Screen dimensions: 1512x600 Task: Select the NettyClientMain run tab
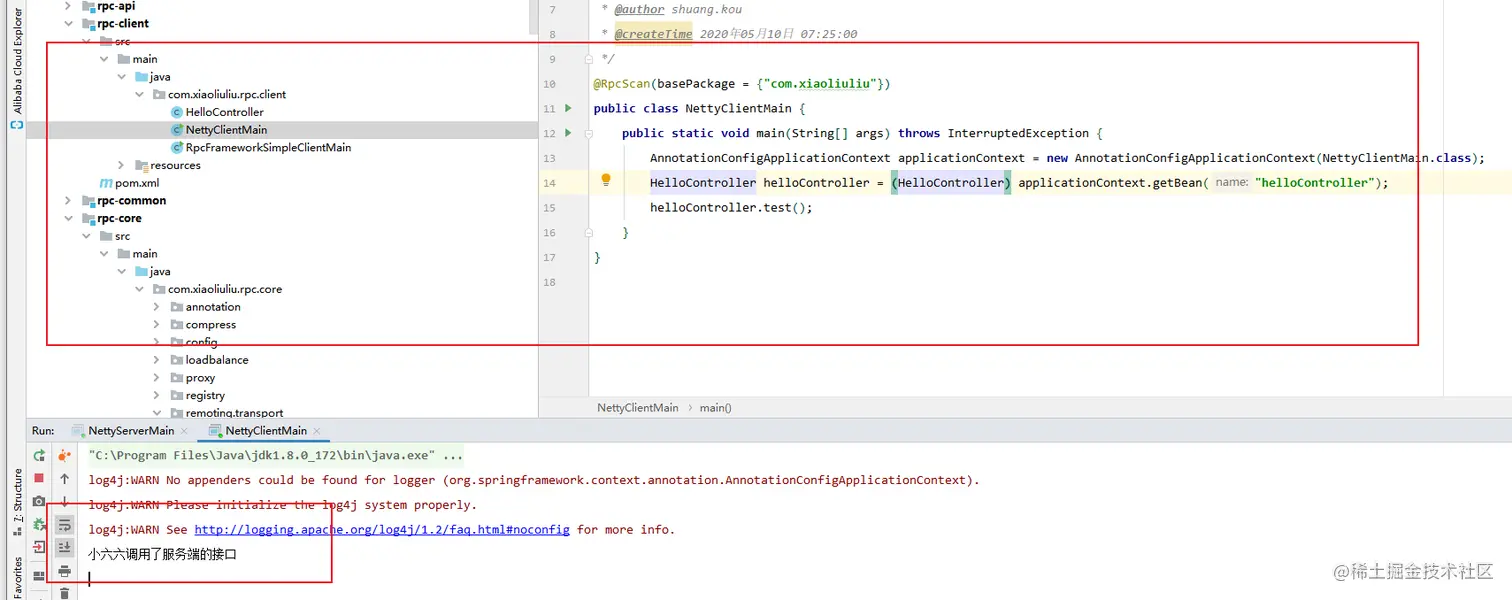(x=266, y=431)
